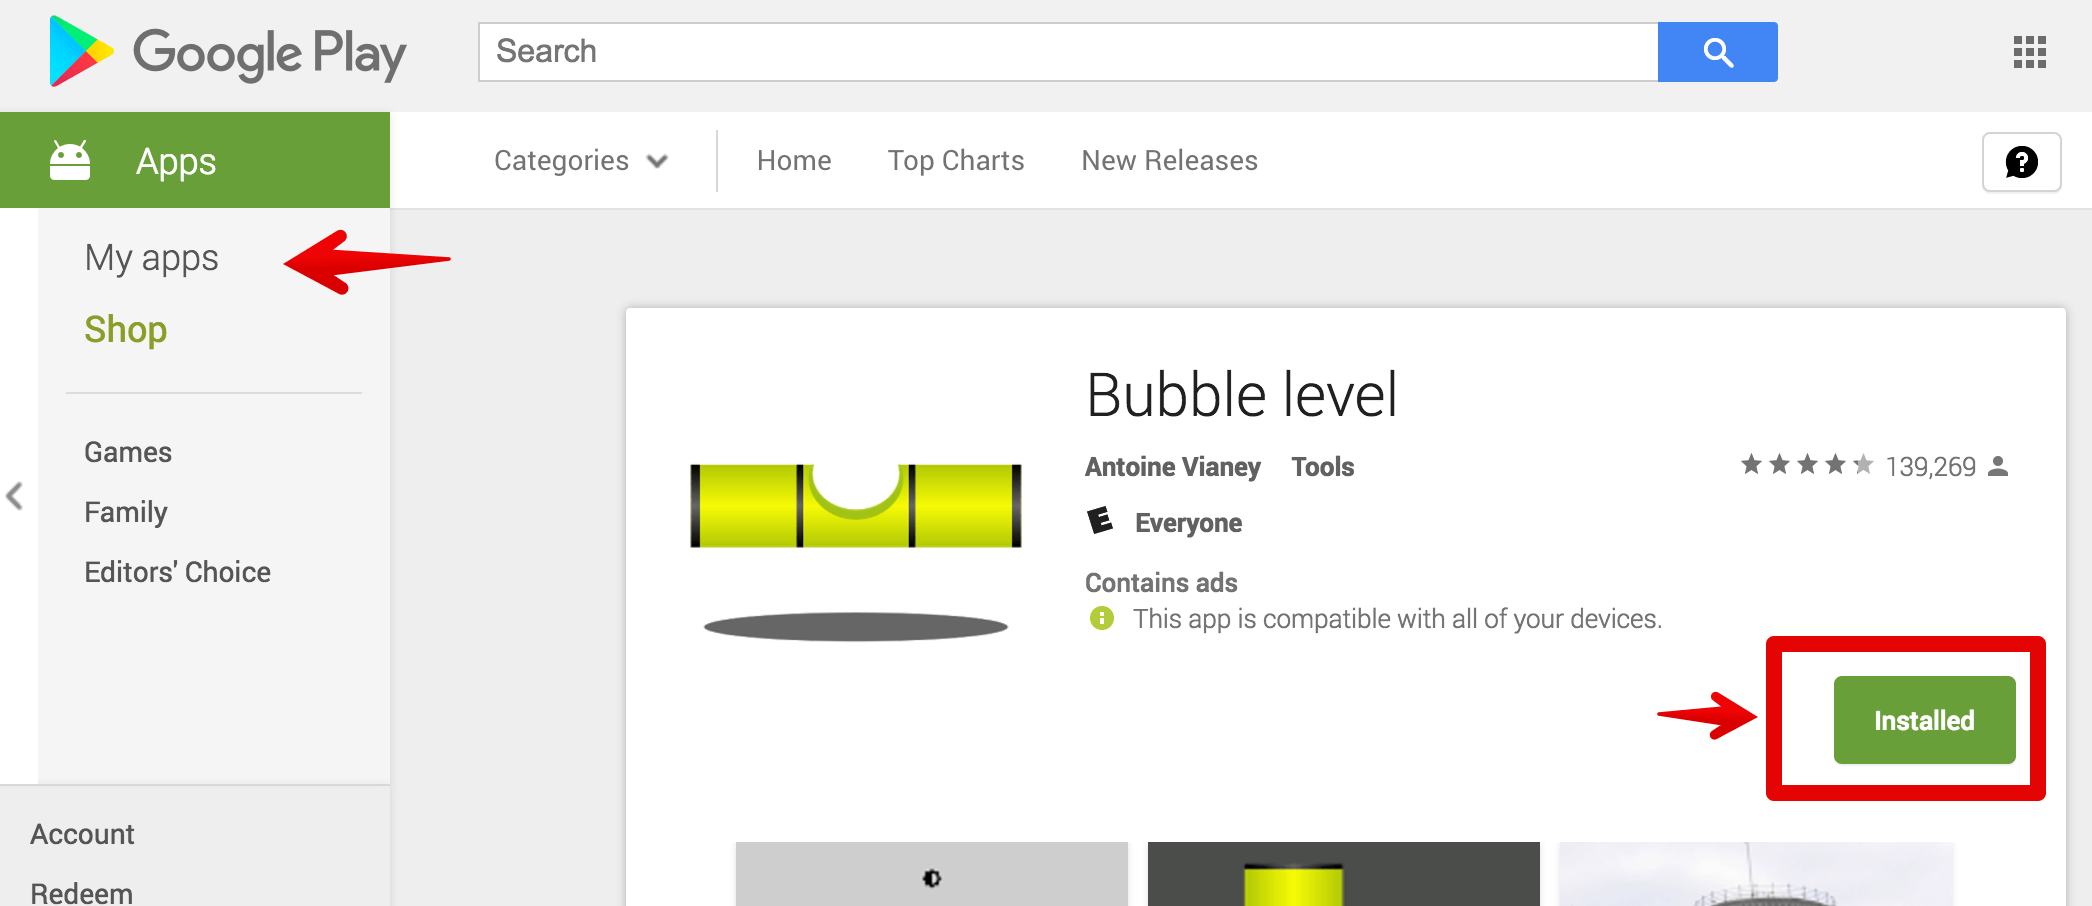This screenshot has height=906, width=2092.
Task: Open the help question mark icon
Action: [2021, 162]
